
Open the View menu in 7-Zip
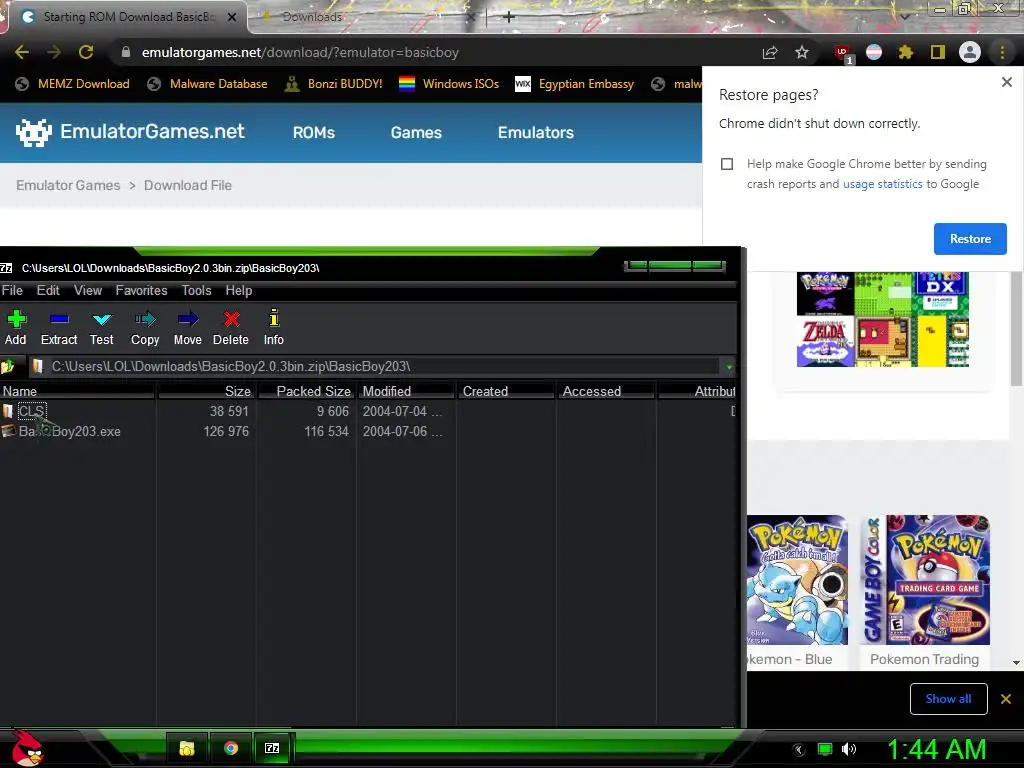[88, 291]
